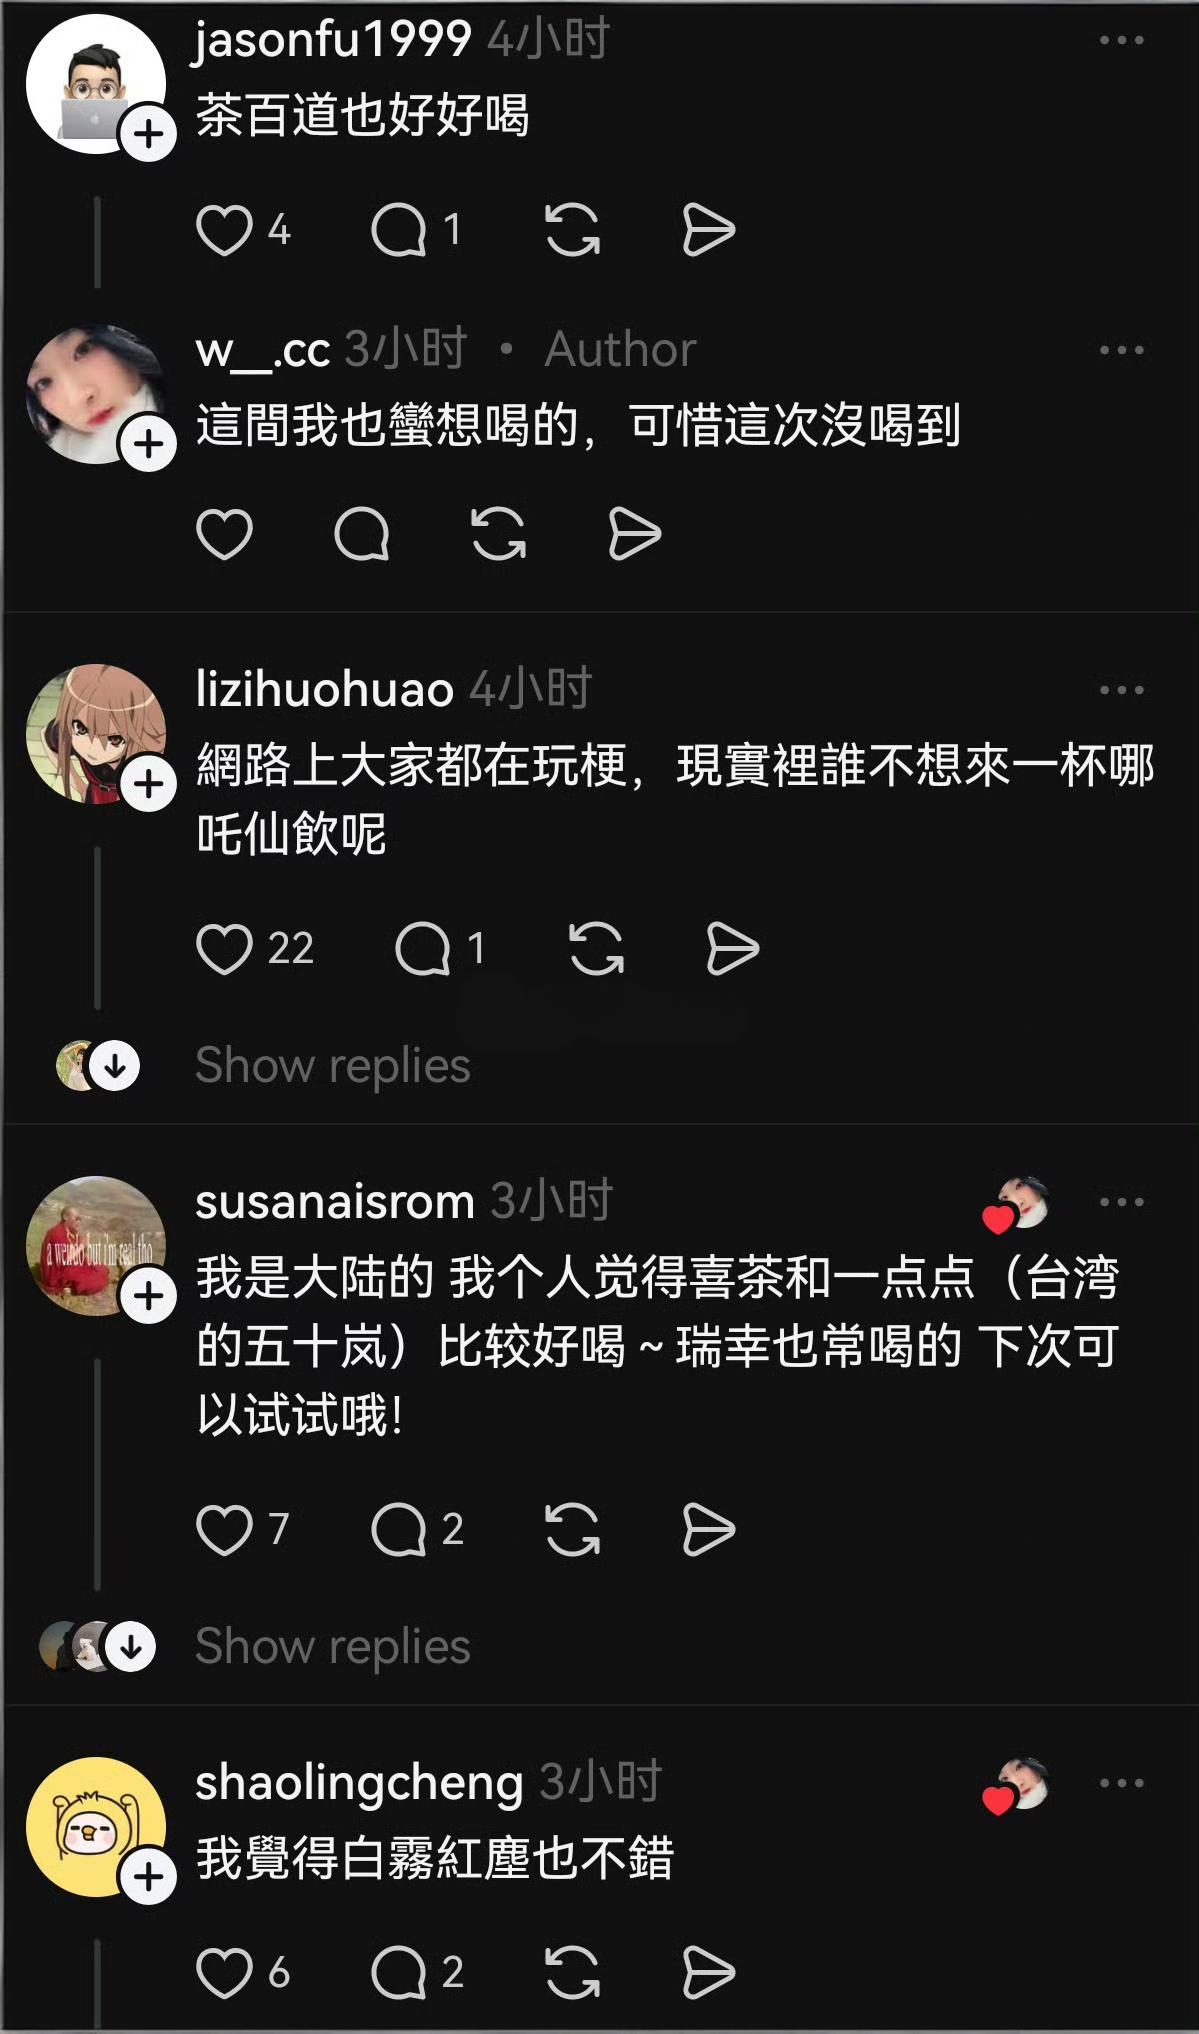1199x2034 pixels.
Task: Follow jasonfu1999 using plus badge
Action: point(149,133)
